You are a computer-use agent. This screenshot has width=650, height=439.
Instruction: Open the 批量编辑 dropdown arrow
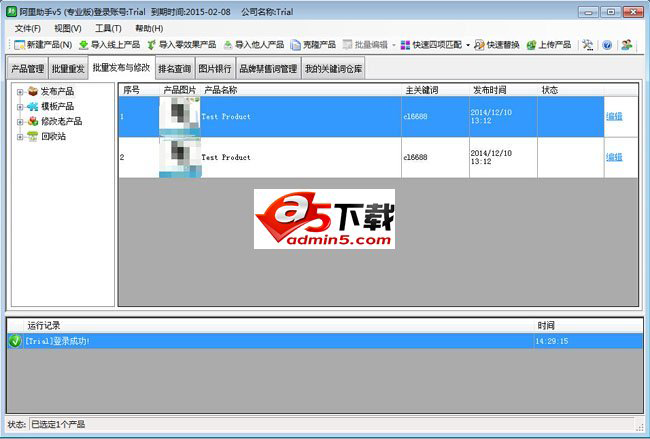[x=394, y=45]
